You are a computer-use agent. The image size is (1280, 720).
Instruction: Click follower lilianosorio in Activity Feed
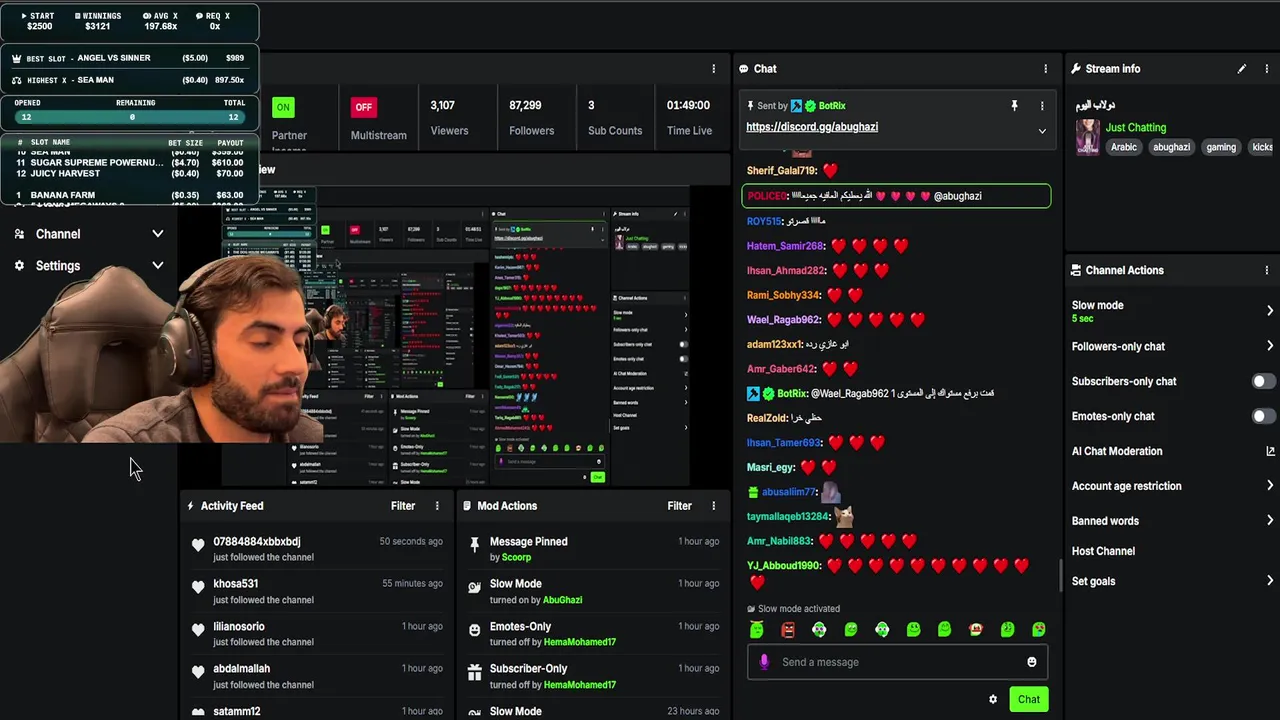239,627
